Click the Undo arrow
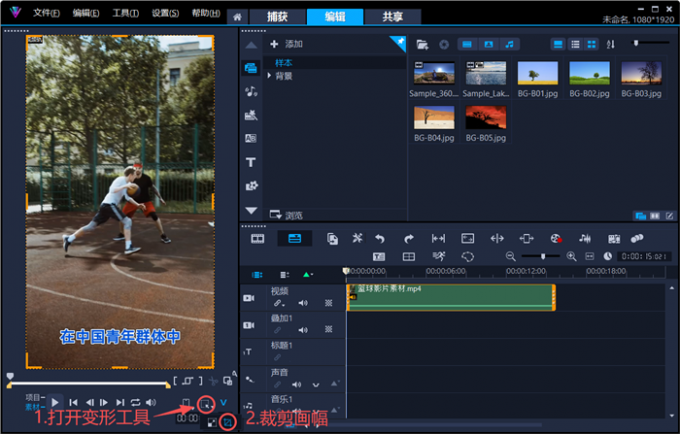The image size is (680, 434). 380,238
